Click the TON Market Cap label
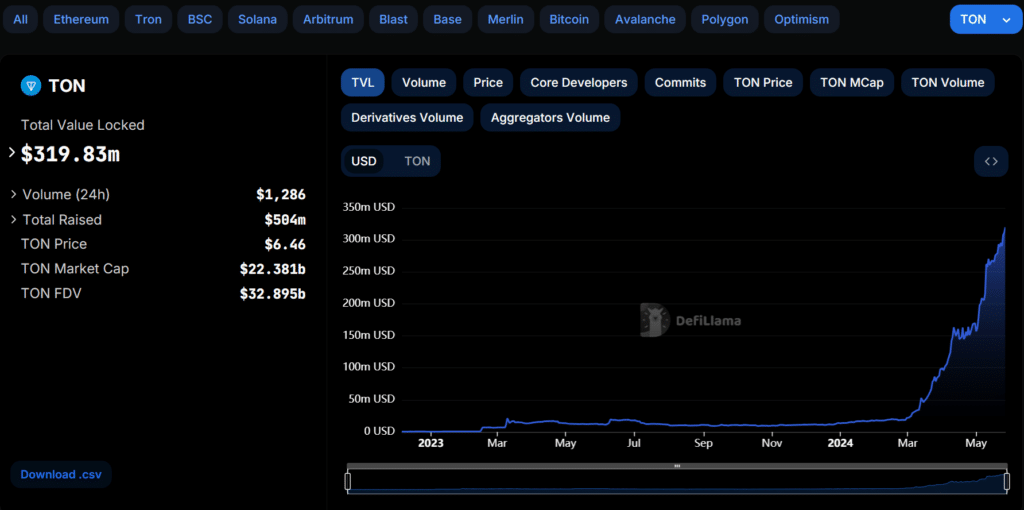The width and height of the screenshot is (1024, 510). (x=75, y=268)
